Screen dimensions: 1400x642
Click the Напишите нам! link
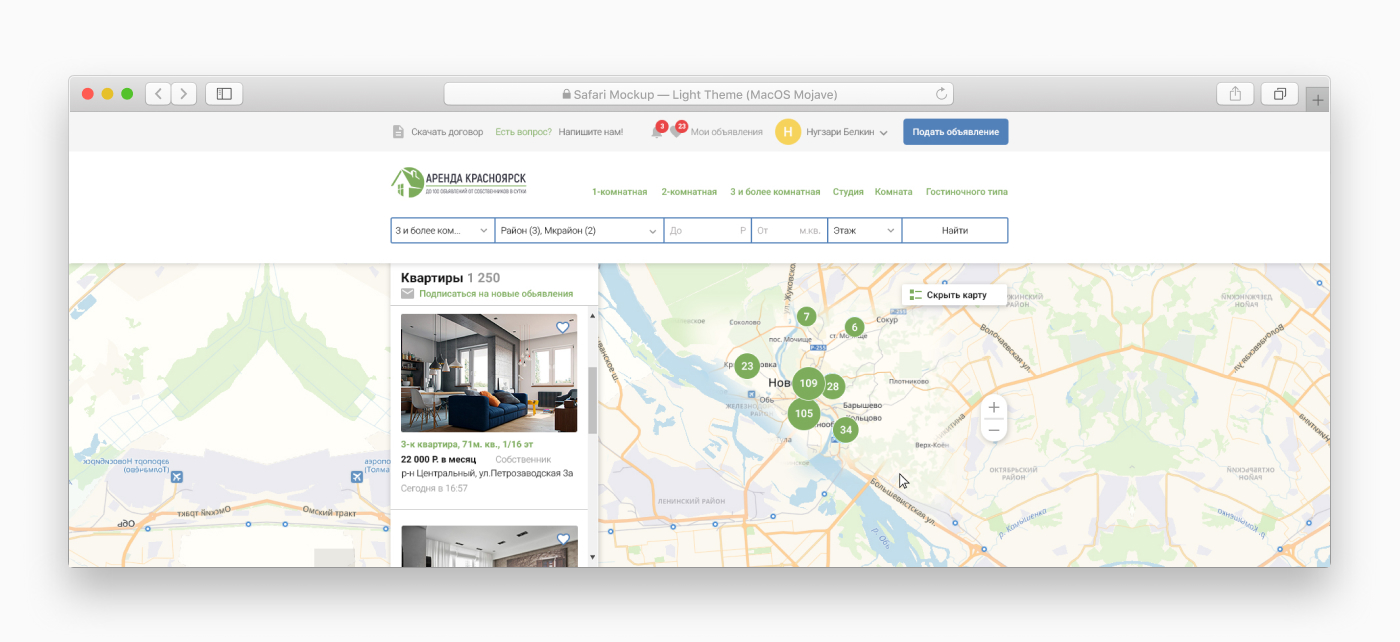click(x=591, y=132)
